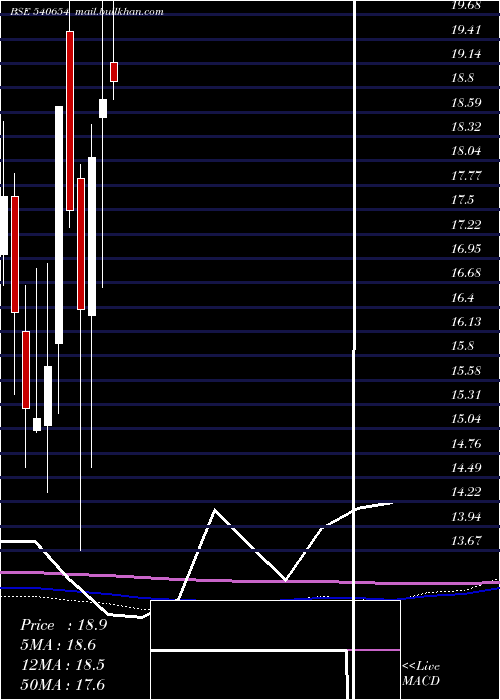This screenshot has height=700, width=500.
Task: Select the '5MA : 18.6' readout
Action: point(58,645)
